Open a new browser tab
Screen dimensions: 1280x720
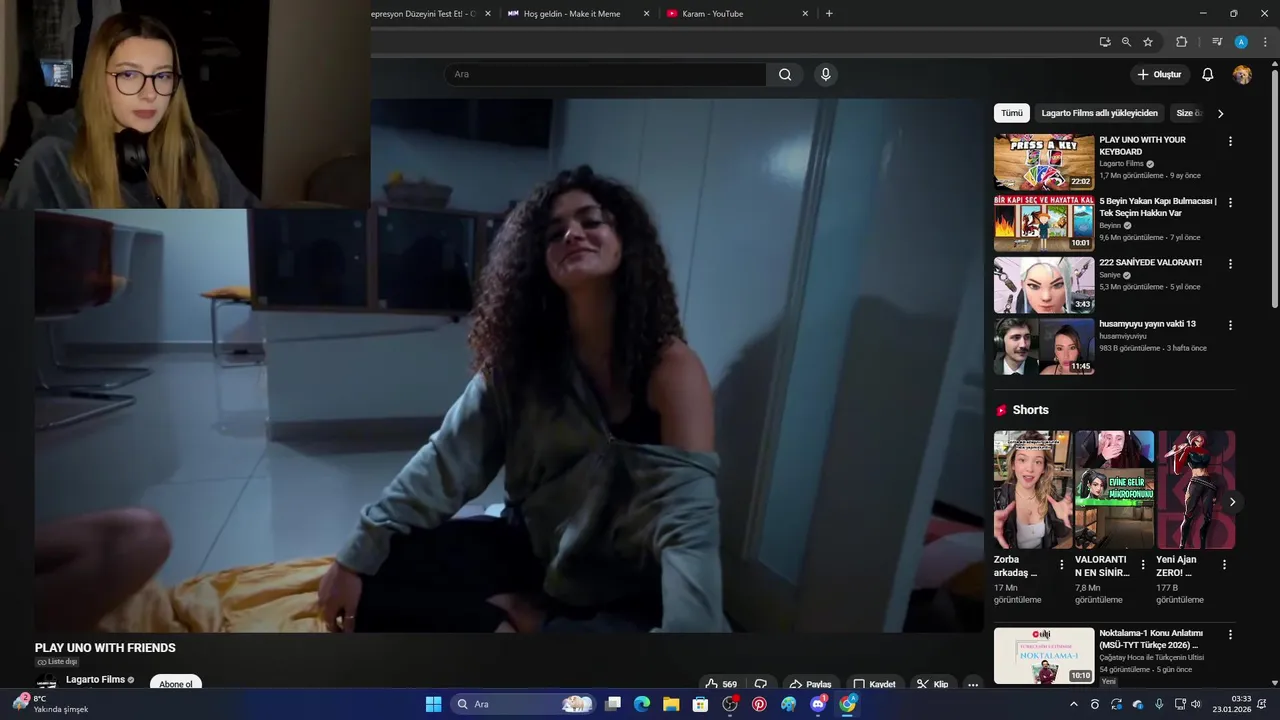click(829, 14)
